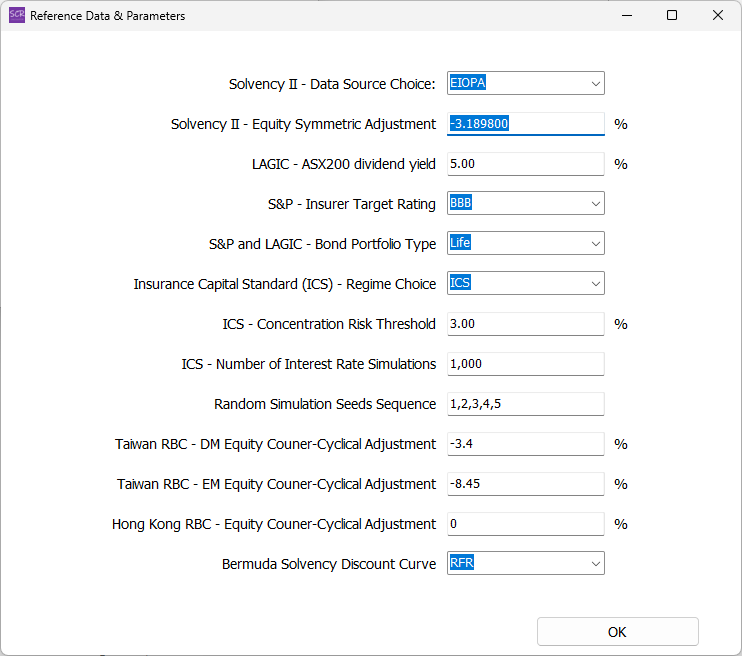Expand the Insurer Target Rating dropdown
This screenshot has width=742, height=656.
[526, 204]
